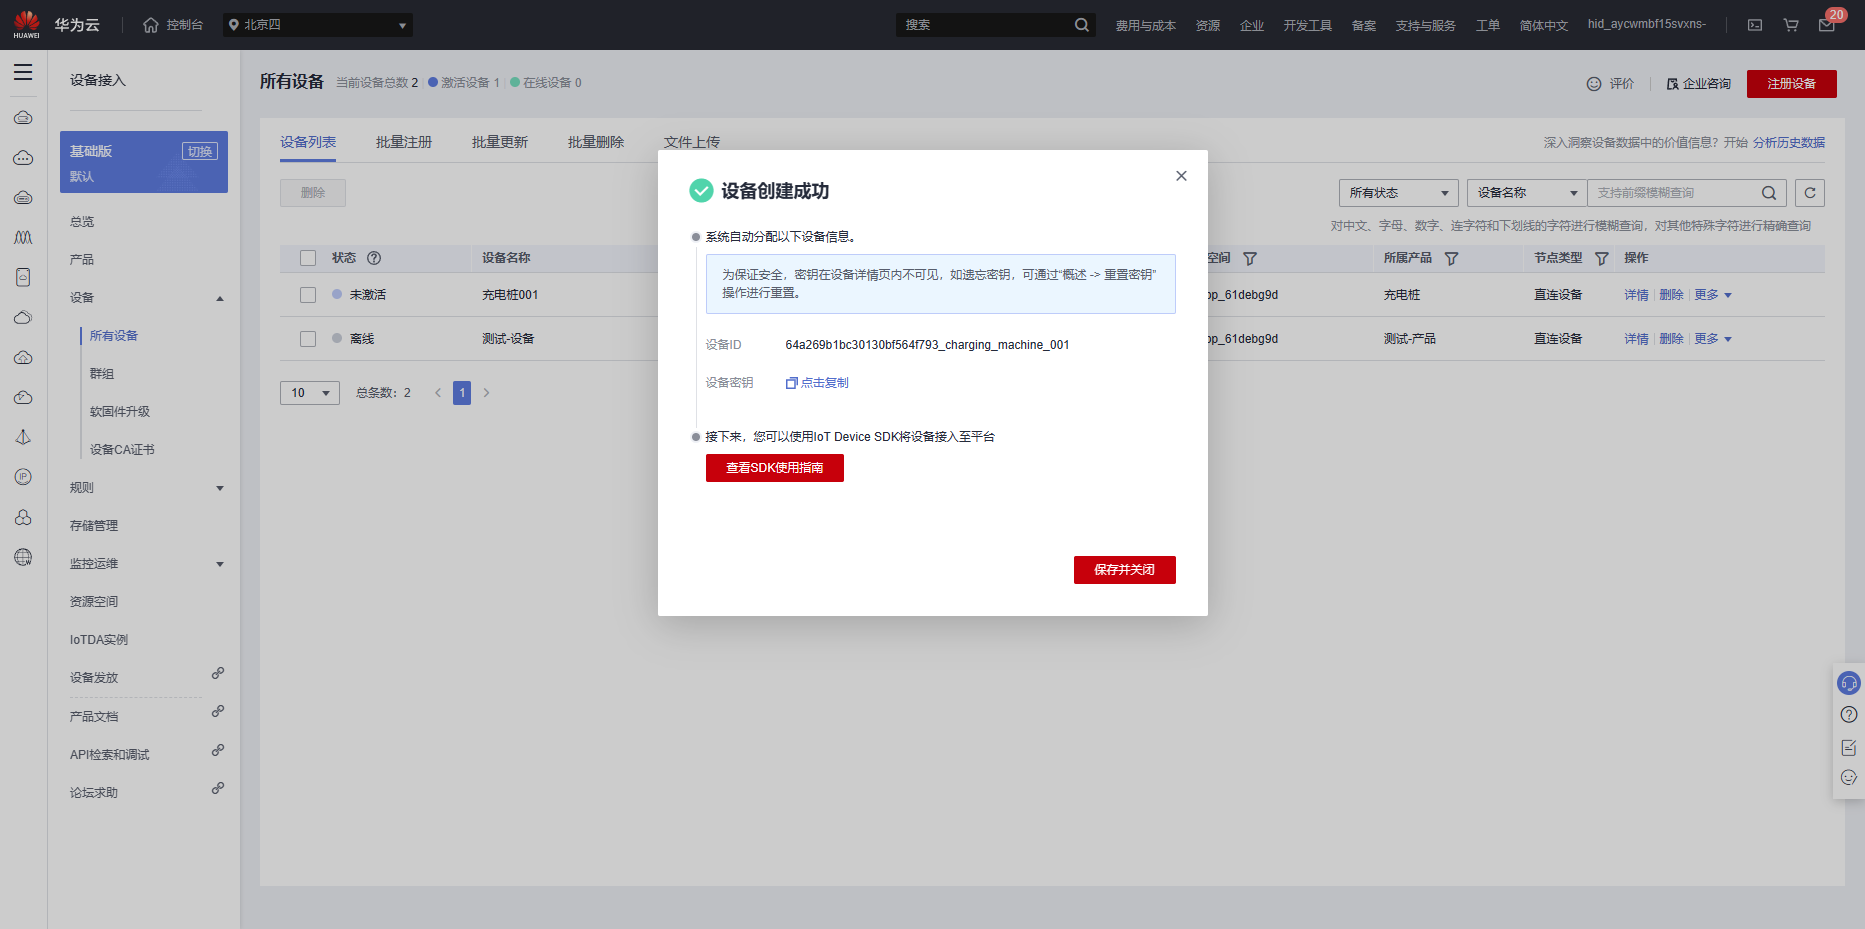Open 开发工具 in top menu
This screenshot has height=929, width=1865.
click(x=1308, y=25)
